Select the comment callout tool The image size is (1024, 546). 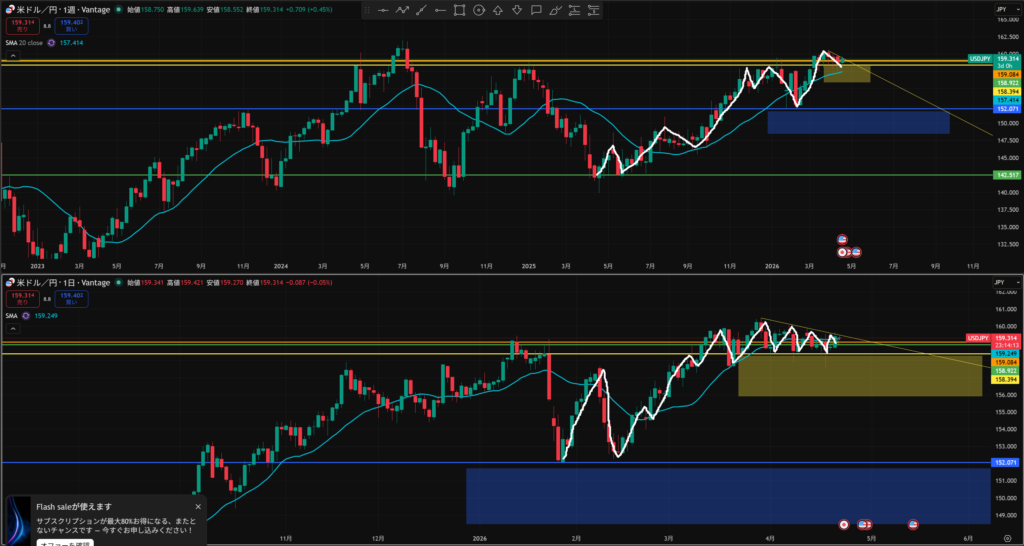pos(536,11)
